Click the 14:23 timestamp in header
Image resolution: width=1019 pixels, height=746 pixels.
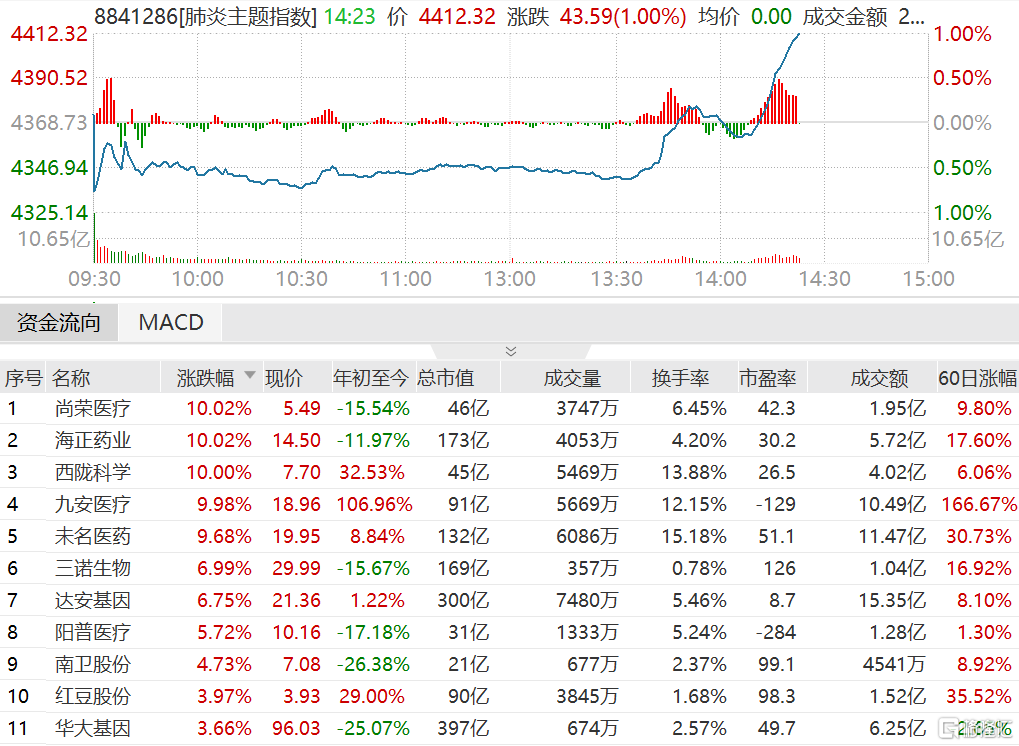coord(350,16)
